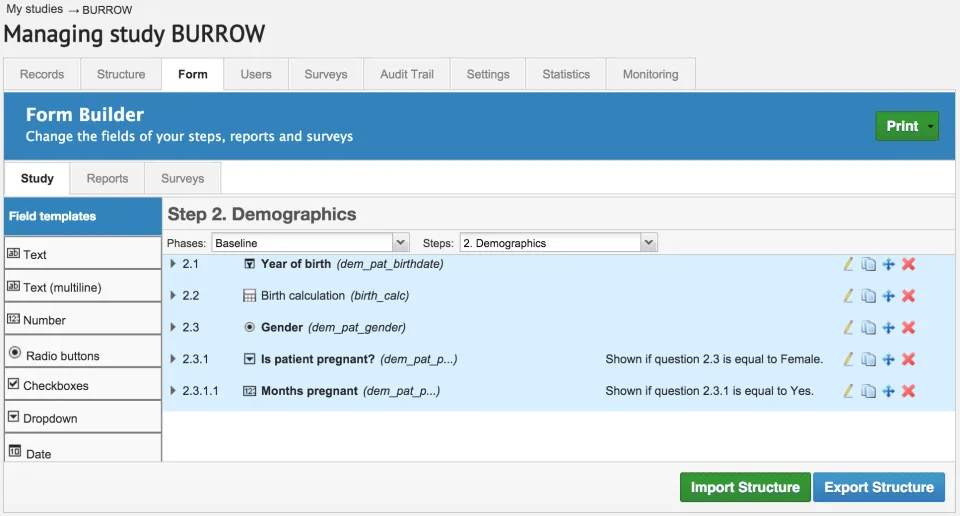Expand row 2.2 Birth calculation

coord(173,296)
